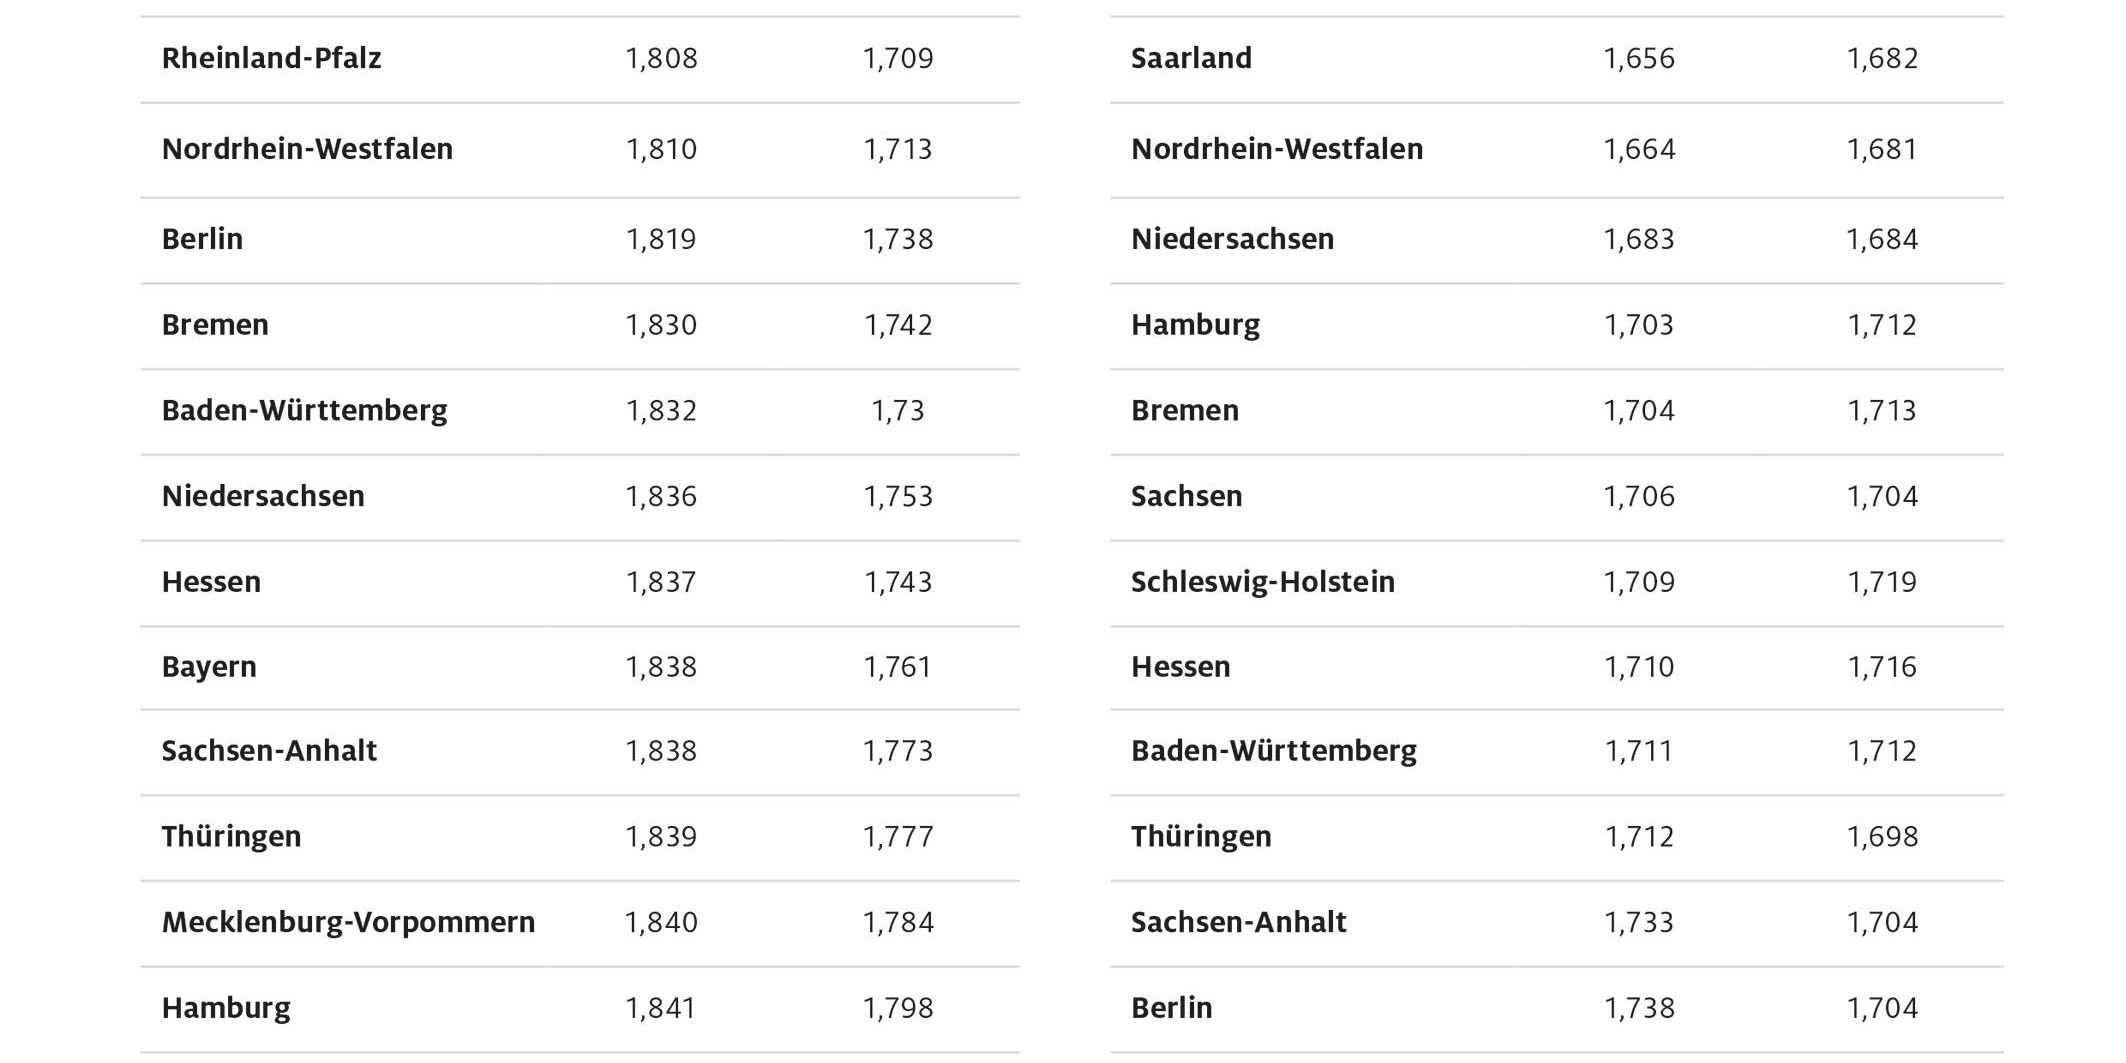2126x1063 pixels.
Task: Click Bayern's 1,761 value
Action: (898, 667)
